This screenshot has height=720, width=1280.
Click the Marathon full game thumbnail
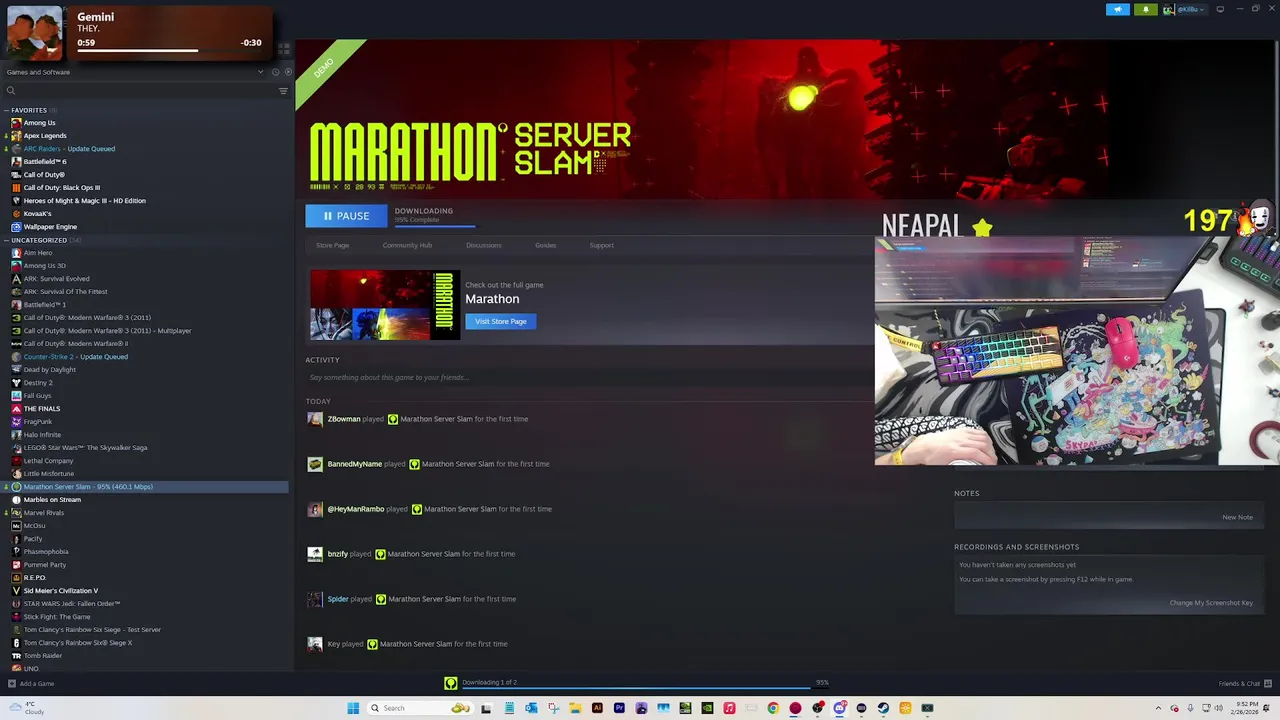pyautogui.click(x=385, y=305)
